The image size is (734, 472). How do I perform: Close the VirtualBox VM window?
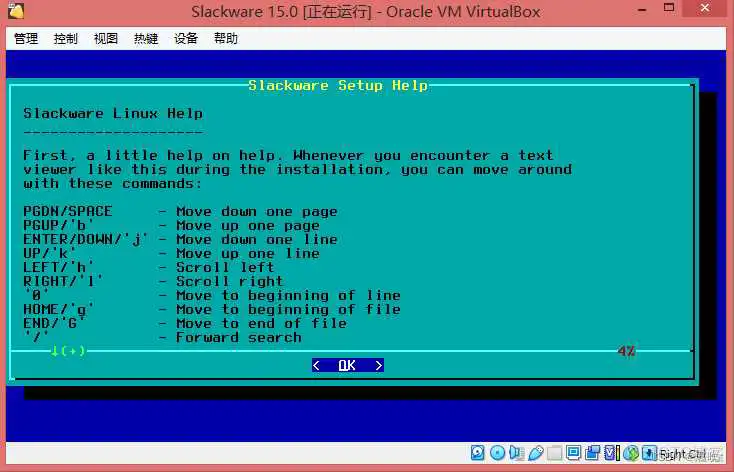click(705, 8)
